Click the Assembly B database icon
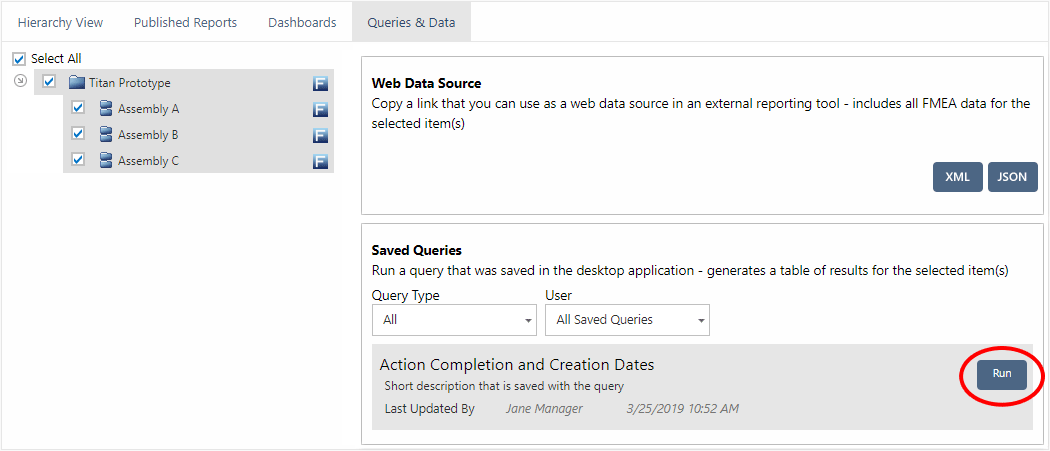The width and height of the screenshot is (1050, 451). point(106,135)
